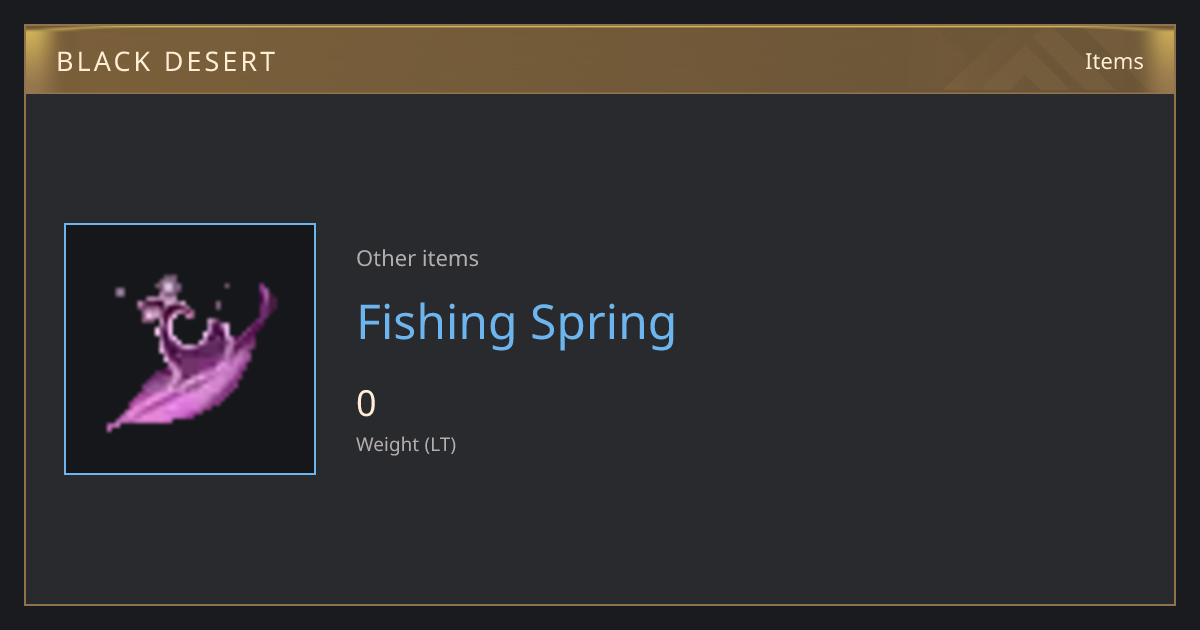Screen dimensions: 1200x630
Task: Click the word Fishing in the title
Action: coord(437,323)
